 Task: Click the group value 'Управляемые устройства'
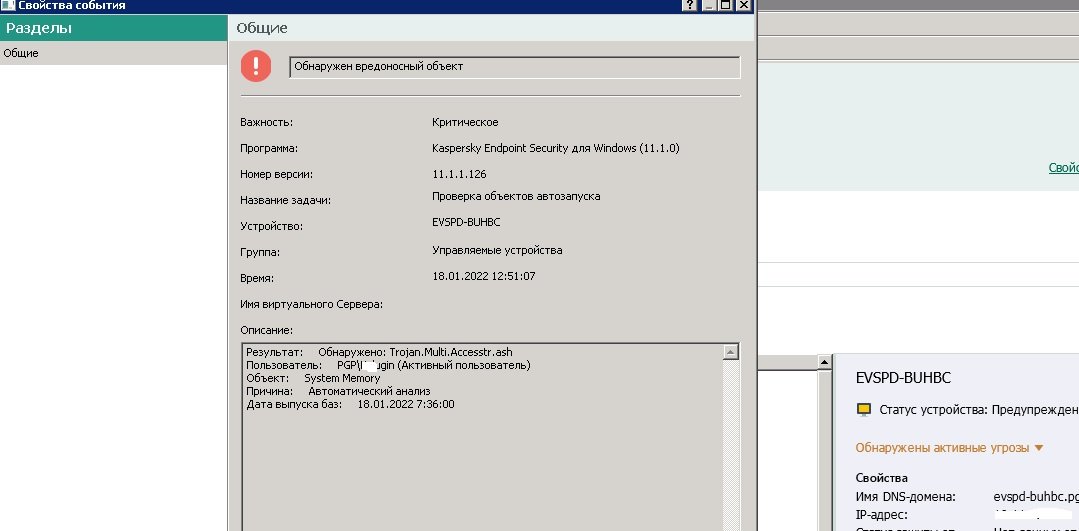(497, 250)
